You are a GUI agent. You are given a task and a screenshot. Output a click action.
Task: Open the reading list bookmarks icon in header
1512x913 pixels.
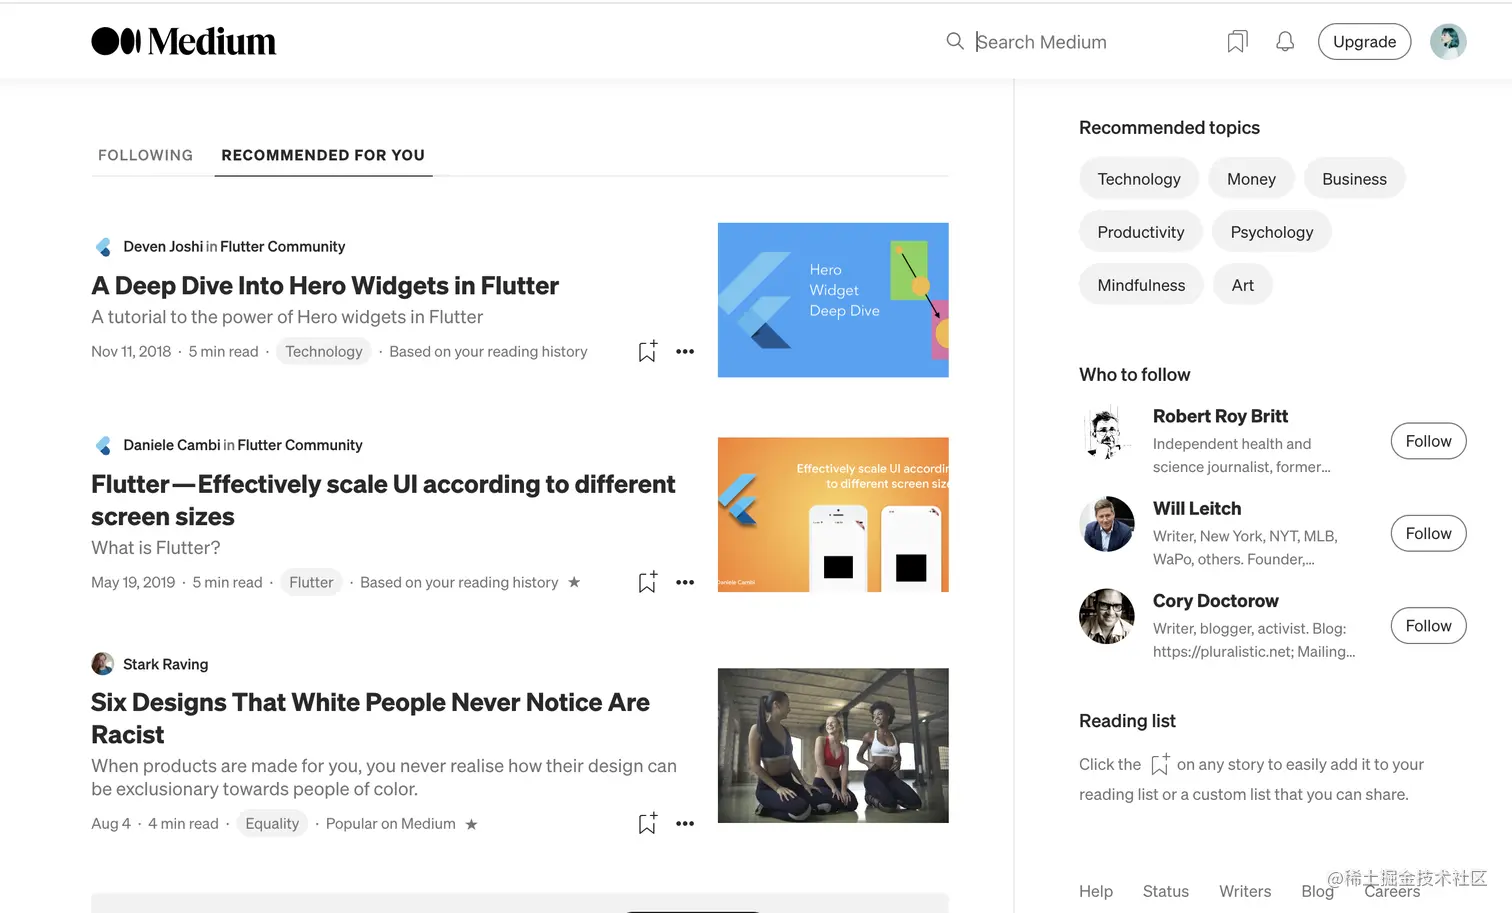1237,41
